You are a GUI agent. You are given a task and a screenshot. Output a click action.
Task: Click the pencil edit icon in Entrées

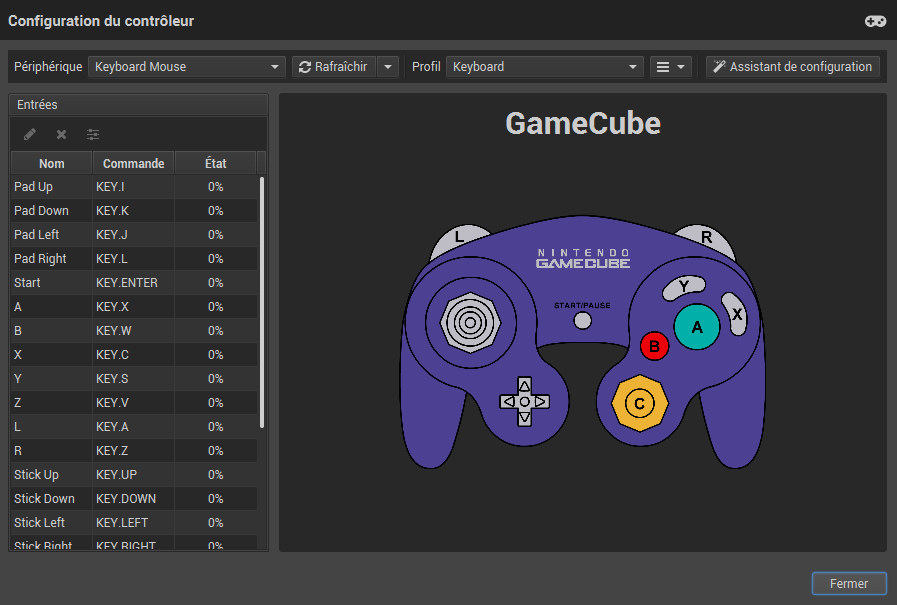coord(30,134)
